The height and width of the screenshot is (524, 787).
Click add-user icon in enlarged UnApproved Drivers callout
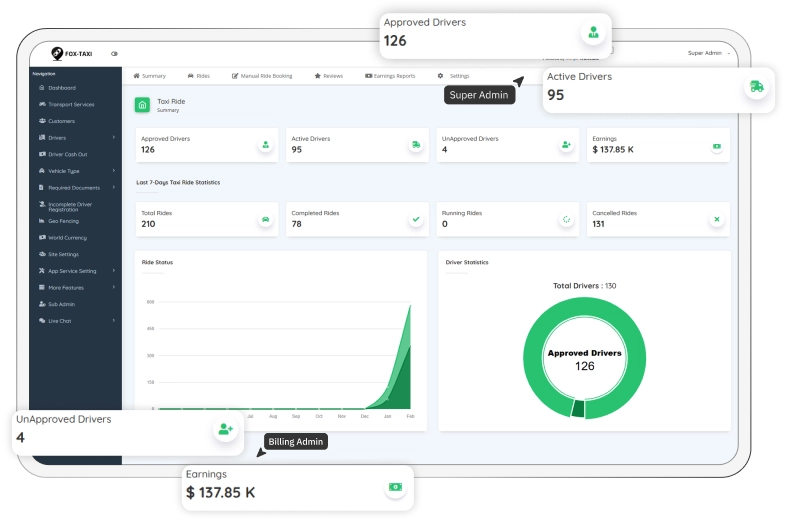[x=225, y=429]
